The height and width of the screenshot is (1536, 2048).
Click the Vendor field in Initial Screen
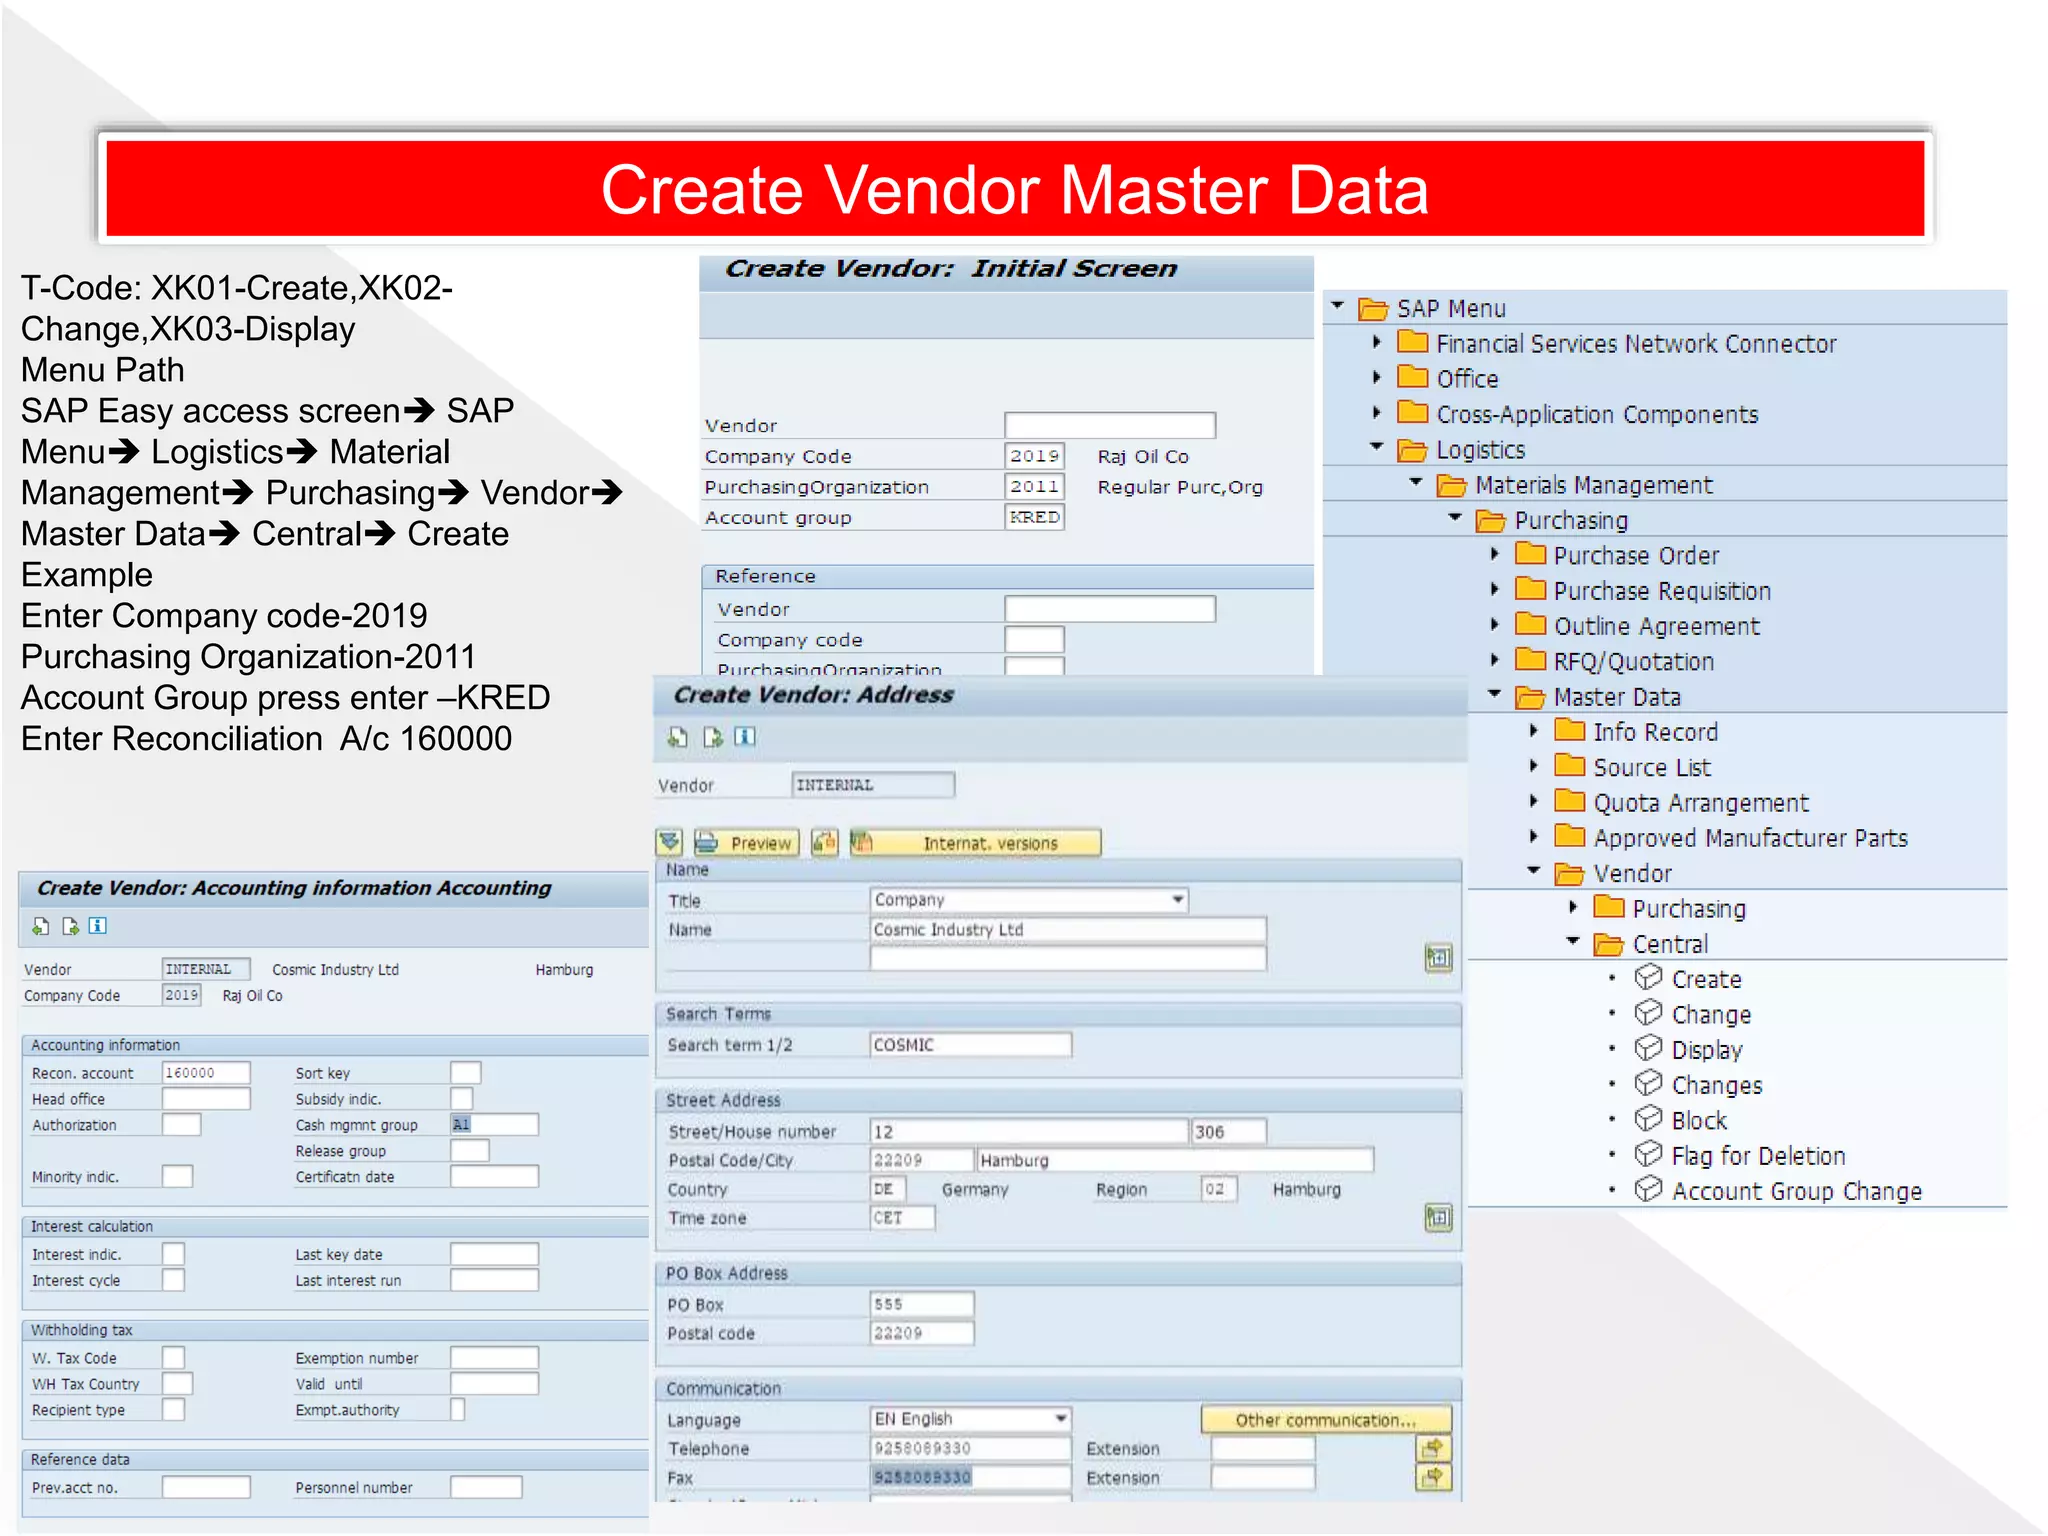[1110, 425]
